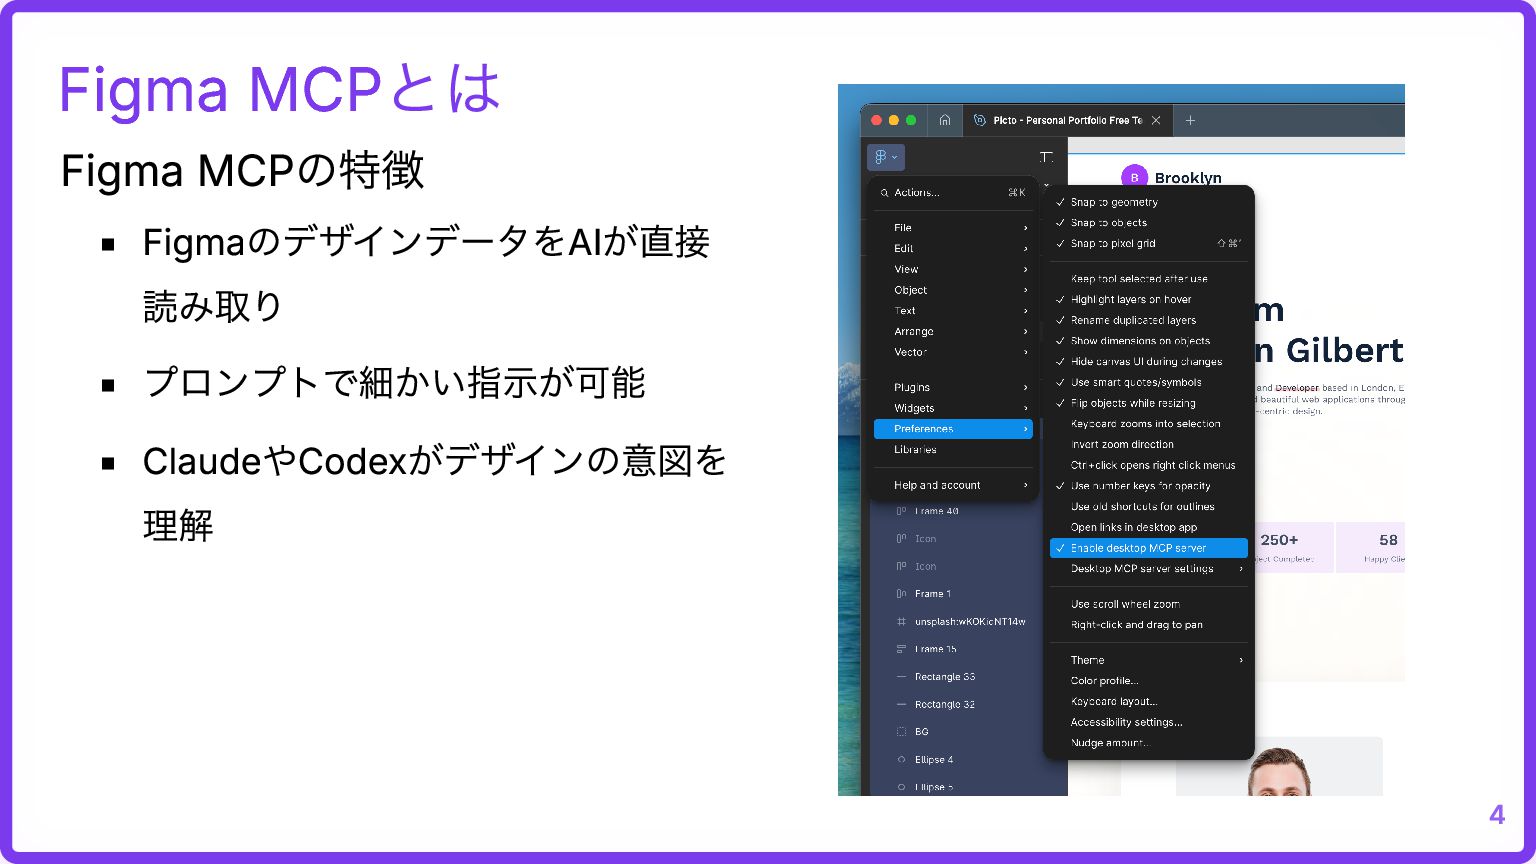Toggle Show dimensions on objects

pyautogui.click(x=1149, y=341)
